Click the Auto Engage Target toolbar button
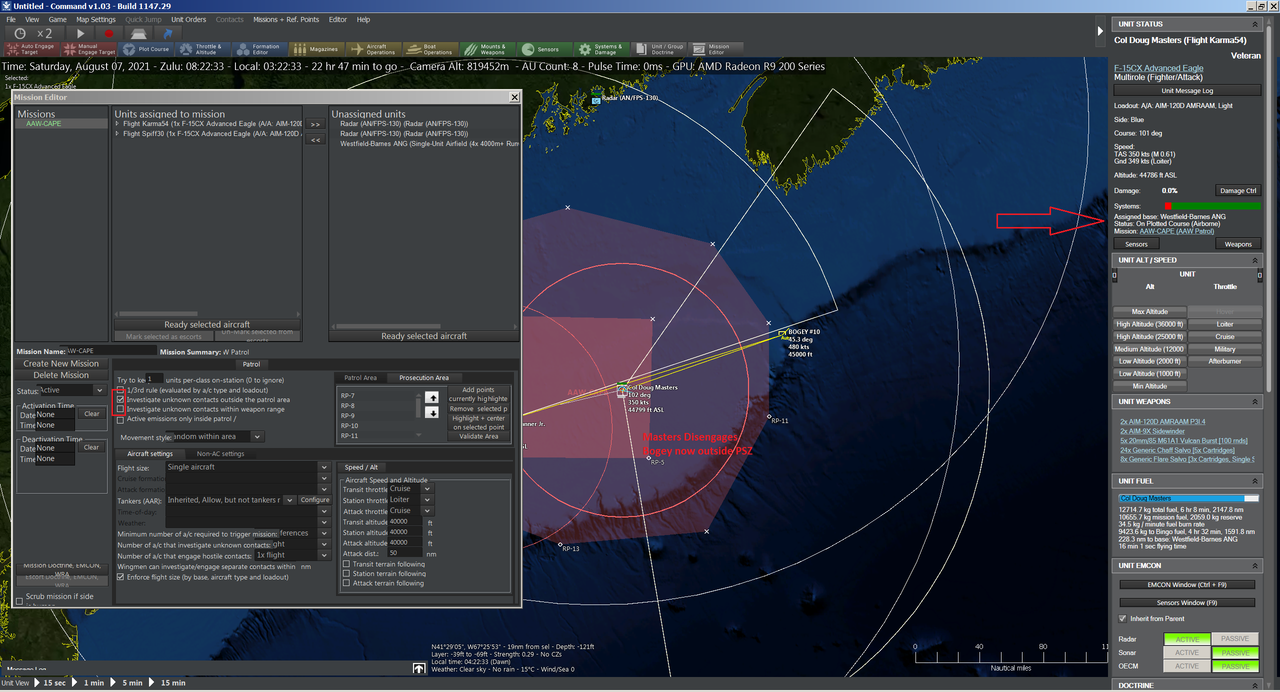 31,48
